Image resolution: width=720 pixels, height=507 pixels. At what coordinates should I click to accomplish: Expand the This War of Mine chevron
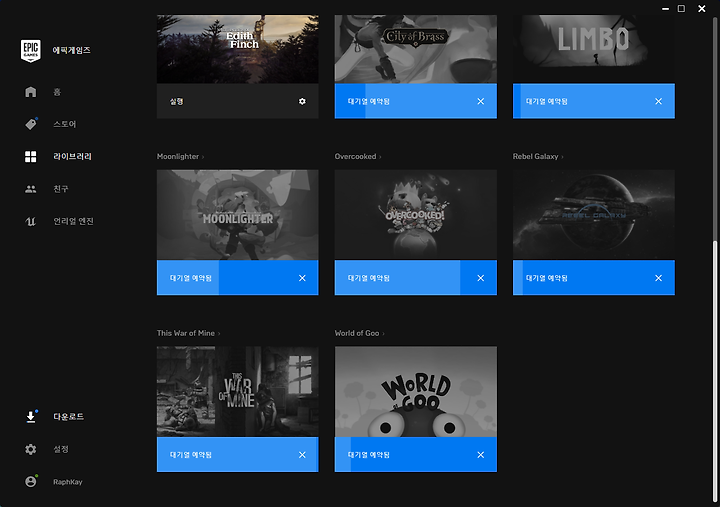(219, 334)
